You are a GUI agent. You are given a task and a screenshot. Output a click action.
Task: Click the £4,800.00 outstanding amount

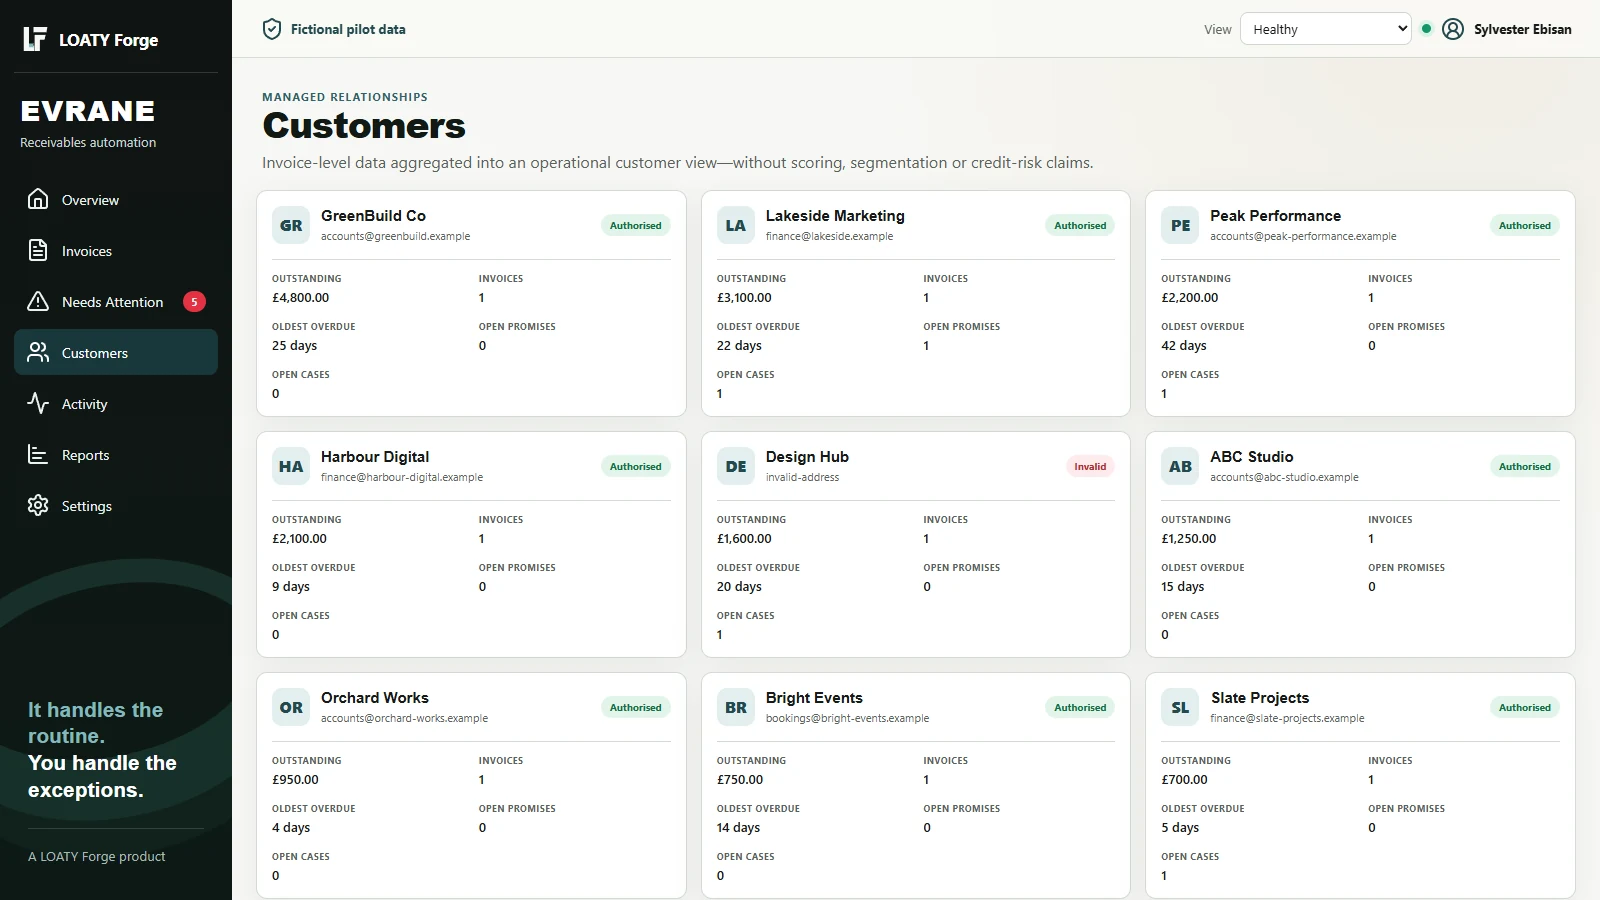tap(300, 297)
